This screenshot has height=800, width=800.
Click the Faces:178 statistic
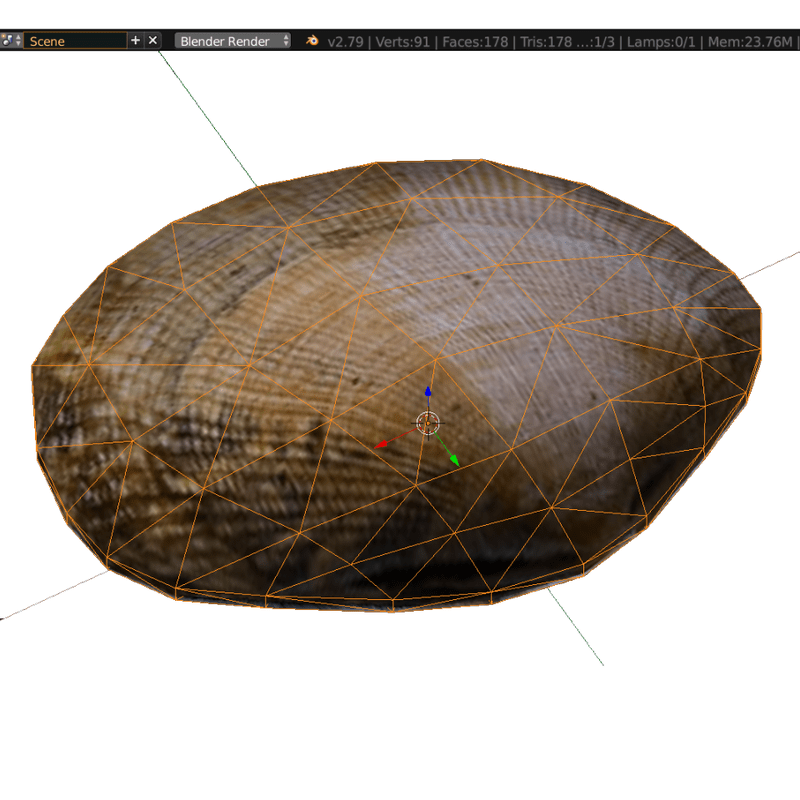point(478,42)
